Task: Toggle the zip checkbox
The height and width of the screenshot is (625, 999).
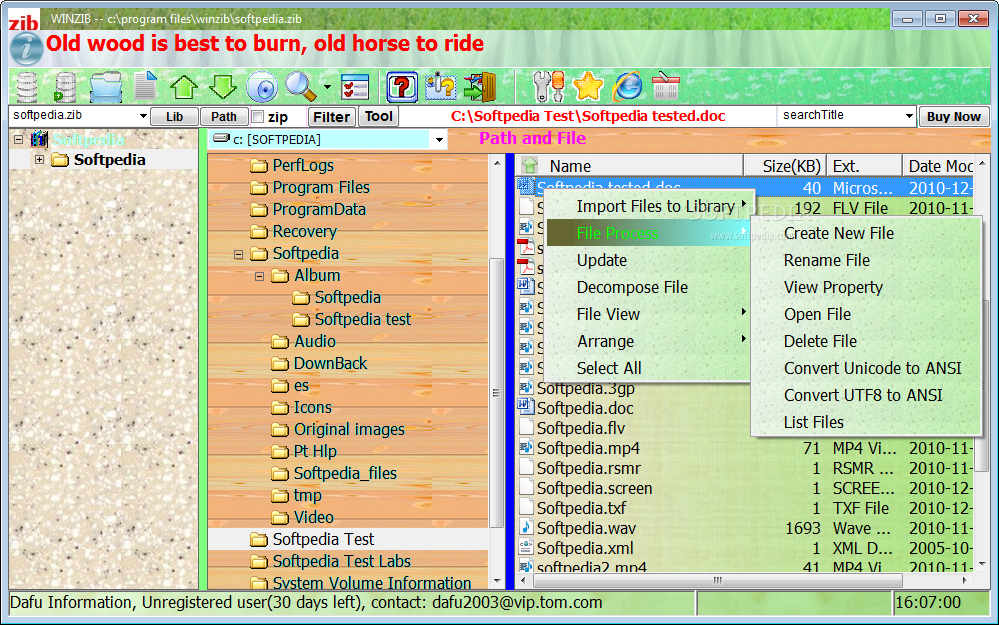Action: (257, 117)
